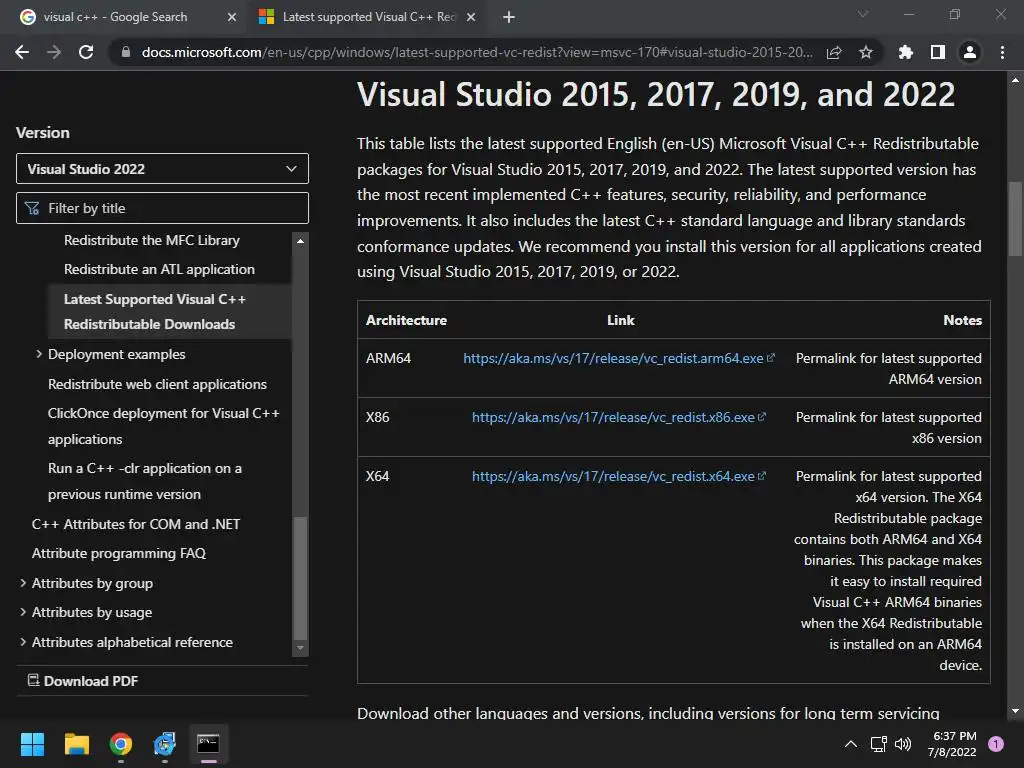
Task: Open Chrome from the taskbar
Action: click(121, 744)
